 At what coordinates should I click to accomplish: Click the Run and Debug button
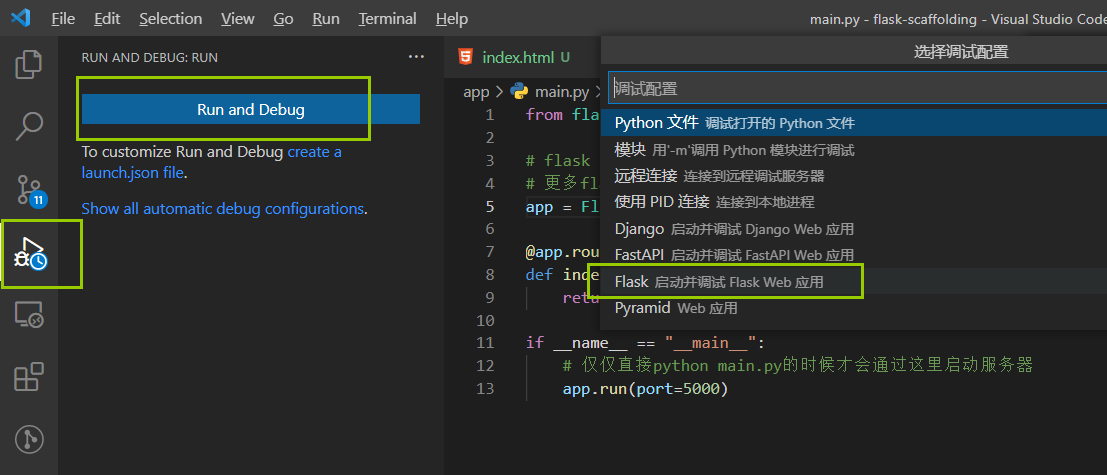coord(251,110)
